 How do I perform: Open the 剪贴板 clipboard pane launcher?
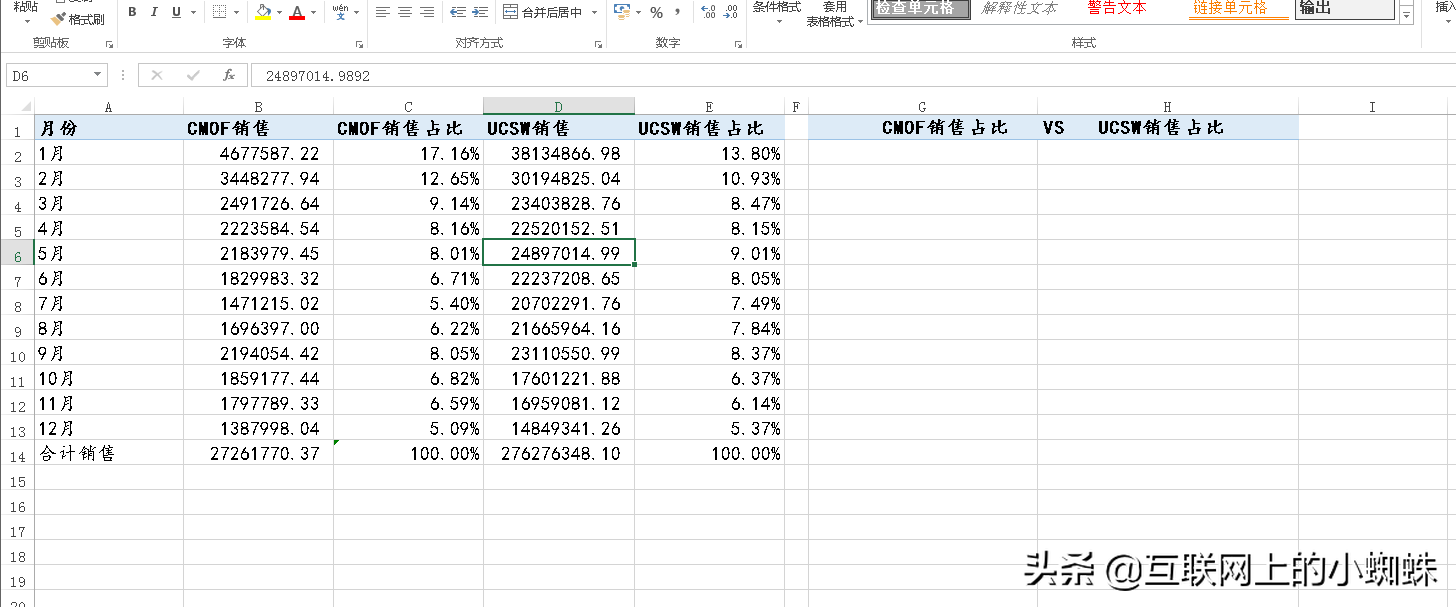point(109,44)
